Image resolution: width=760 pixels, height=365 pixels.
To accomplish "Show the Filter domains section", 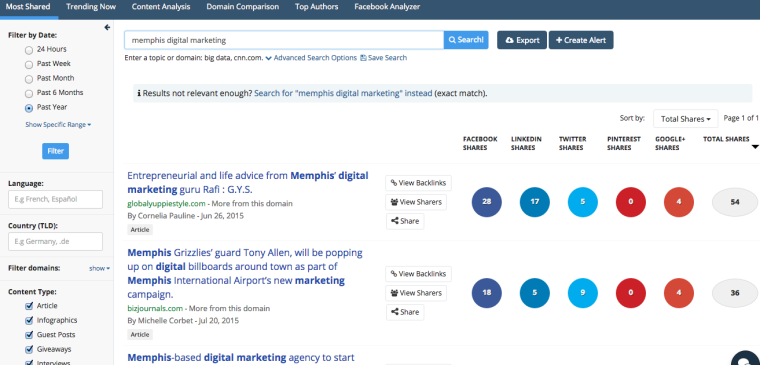I will pos(99,268).
